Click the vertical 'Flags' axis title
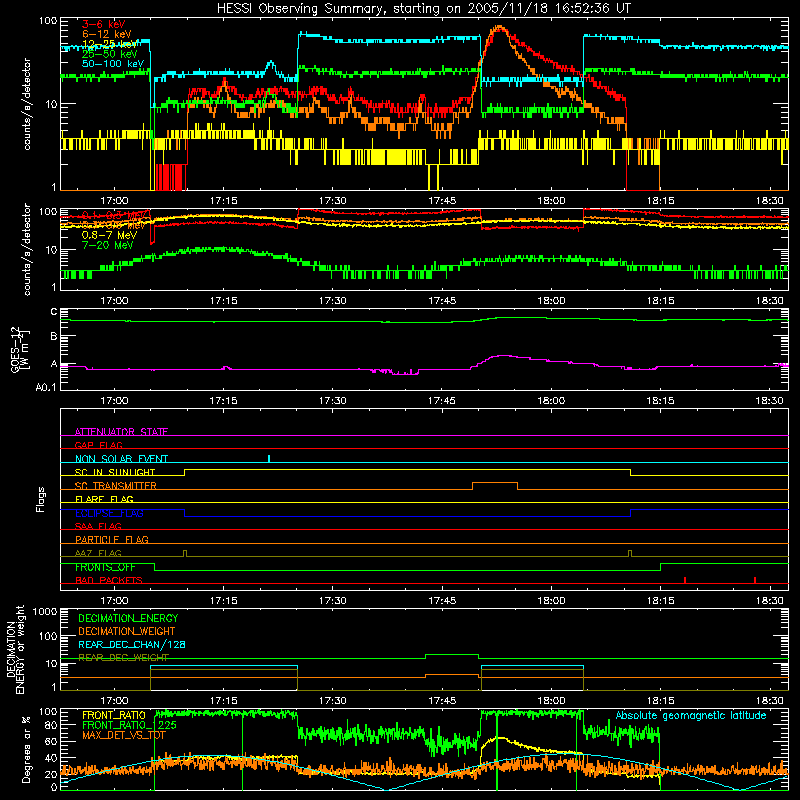800x800 pixels. pos(41,499)
